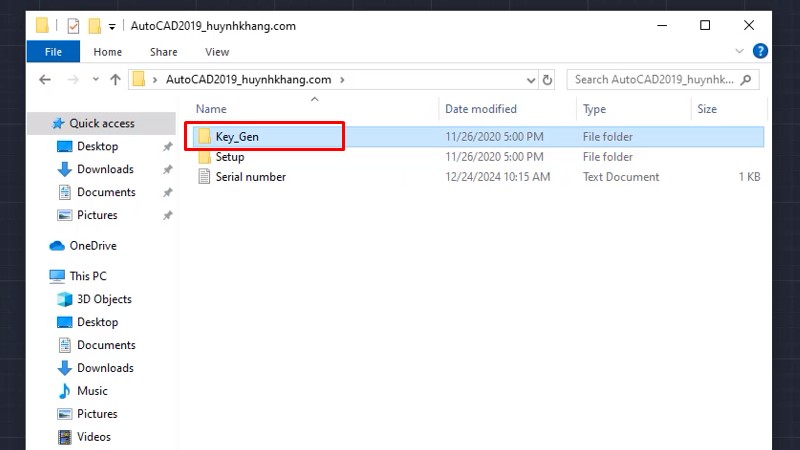Click the Properties icon in the title bar
This screenshot has height=450, width=800.
pos(73,26)
